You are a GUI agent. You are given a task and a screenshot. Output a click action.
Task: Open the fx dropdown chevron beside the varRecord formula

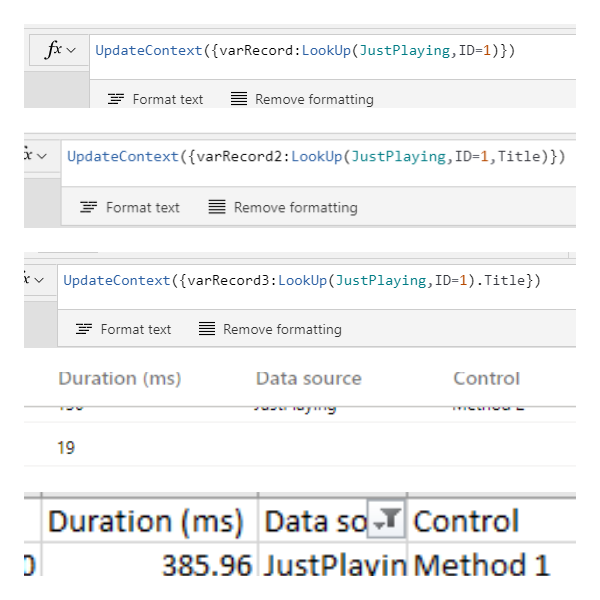click(71, 50)
